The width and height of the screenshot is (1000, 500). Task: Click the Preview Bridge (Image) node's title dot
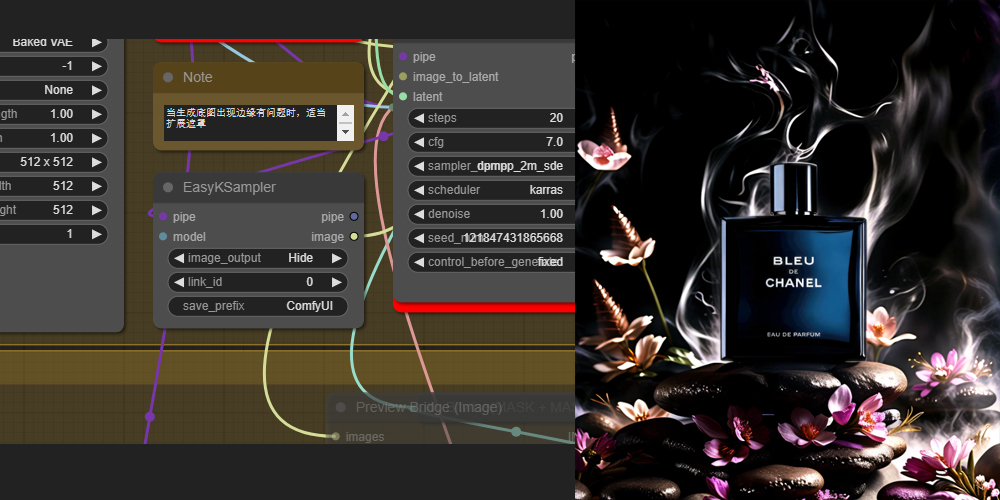pos(341,407)
